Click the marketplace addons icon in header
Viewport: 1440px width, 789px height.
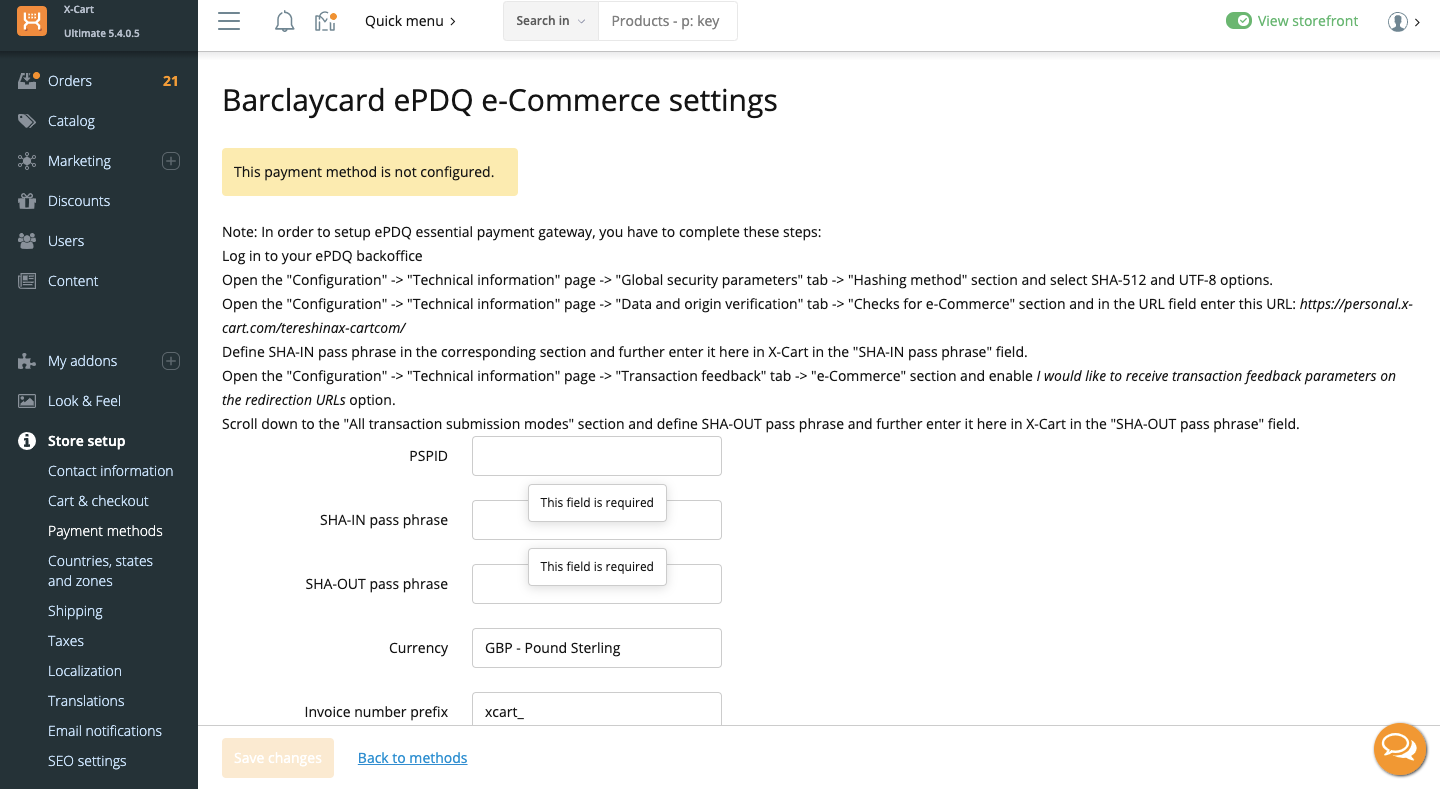pyautogui.click(x=325, y=21)
